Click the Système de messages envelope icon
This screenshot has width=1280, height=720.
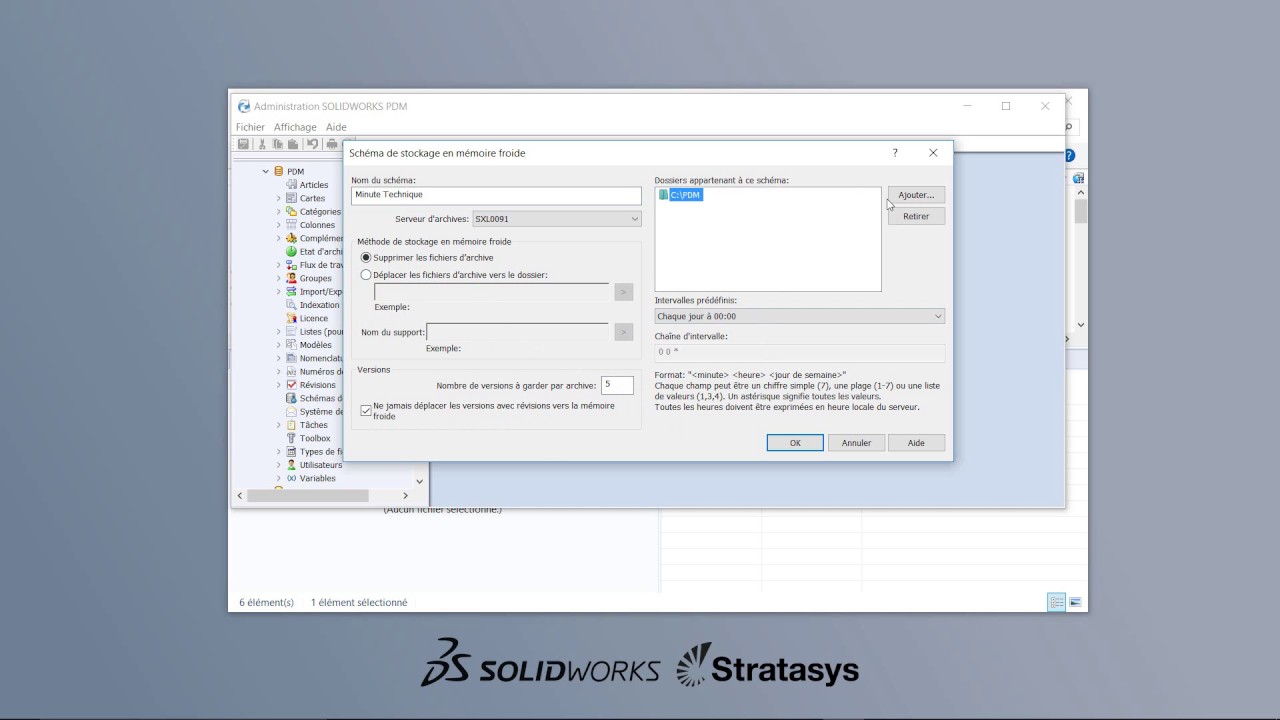[x=292, y=411]
